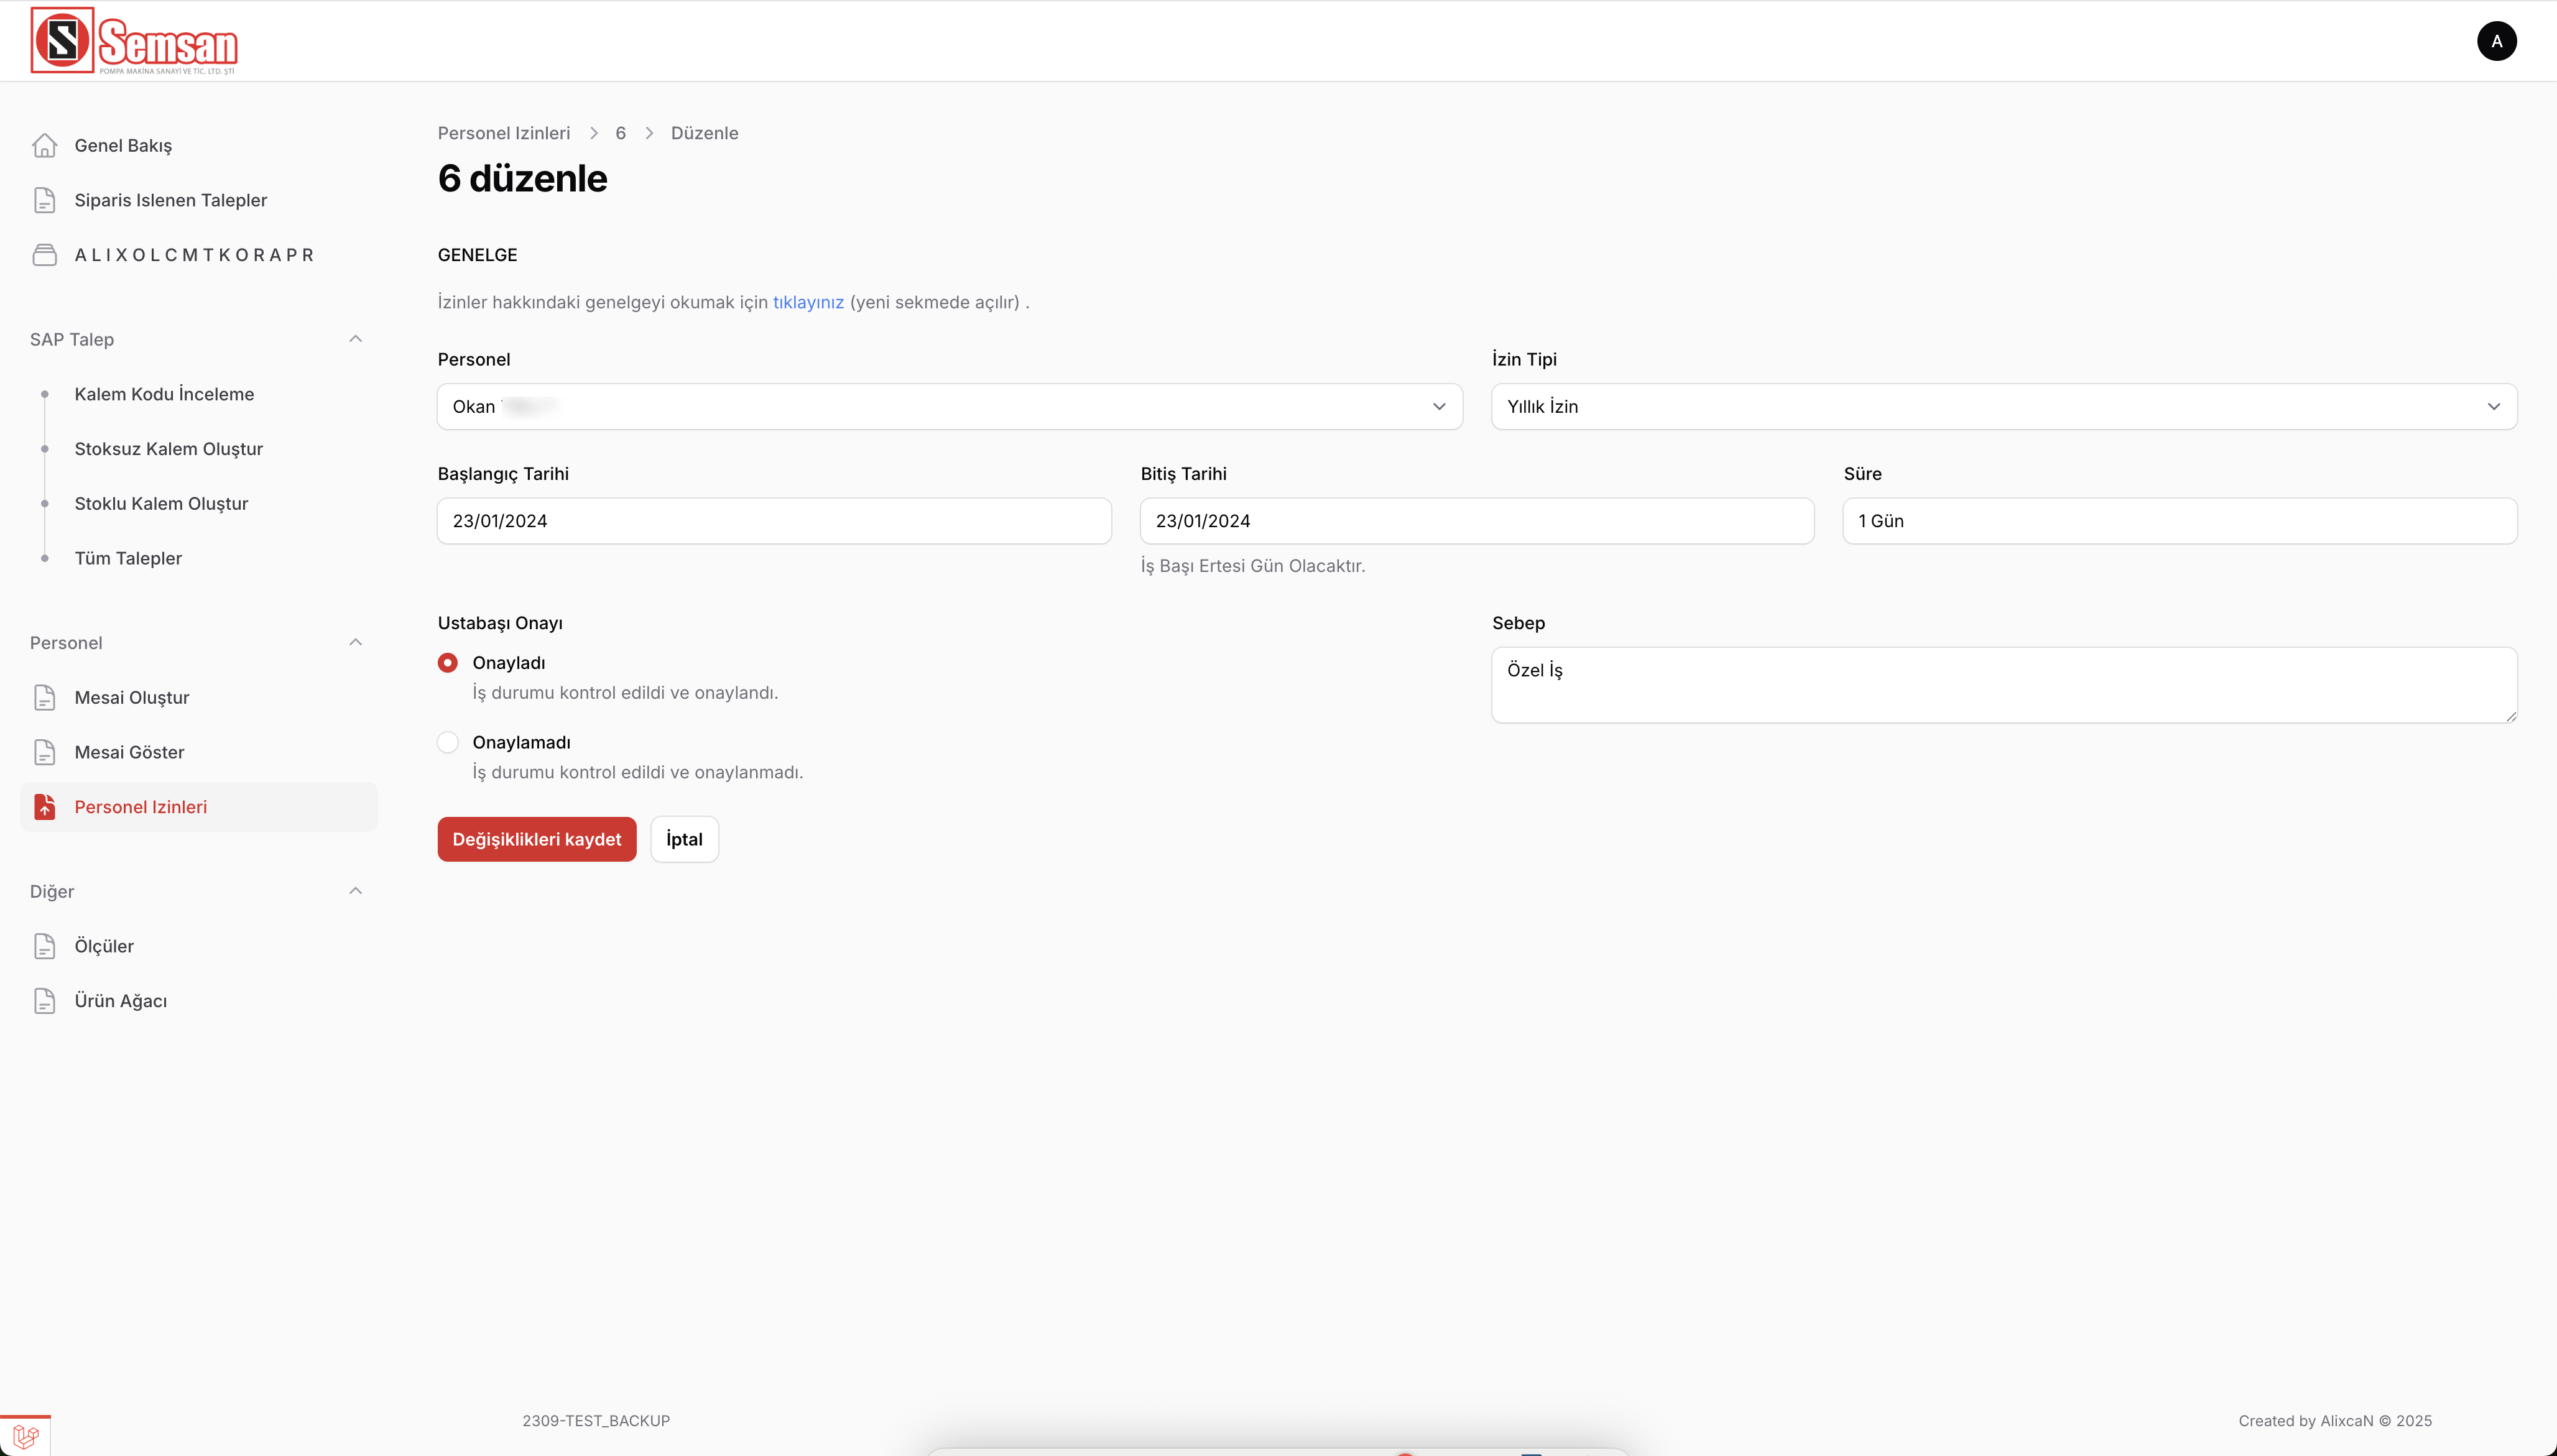Open the Personel dropdown showing Okan

(949, 407)
